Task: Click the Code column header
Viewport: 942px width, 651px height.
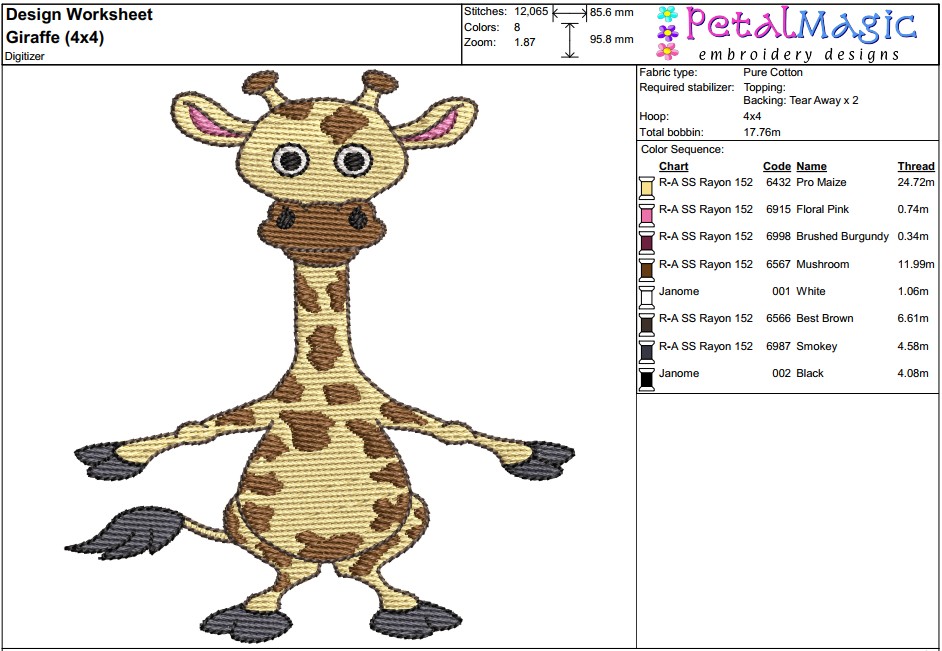Action: click(777, 166)
